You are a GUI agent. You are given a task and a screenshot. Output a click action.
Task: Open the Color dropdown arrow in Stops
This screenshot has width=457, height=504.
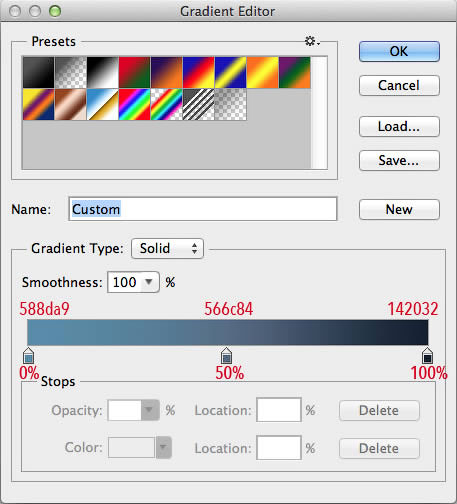164,447
